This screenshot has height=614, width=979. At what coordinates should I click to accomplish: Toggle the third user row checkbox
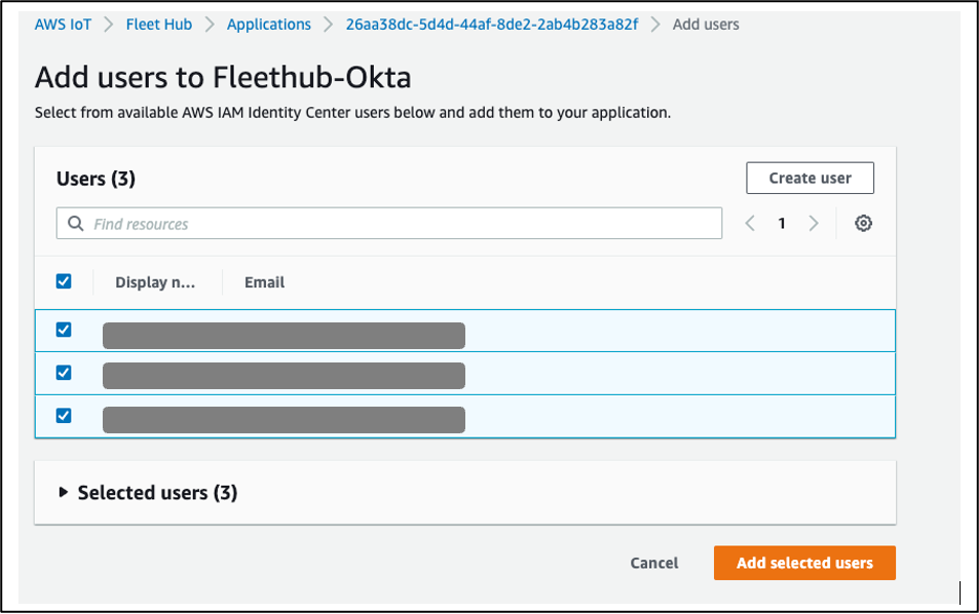point(64,415)
